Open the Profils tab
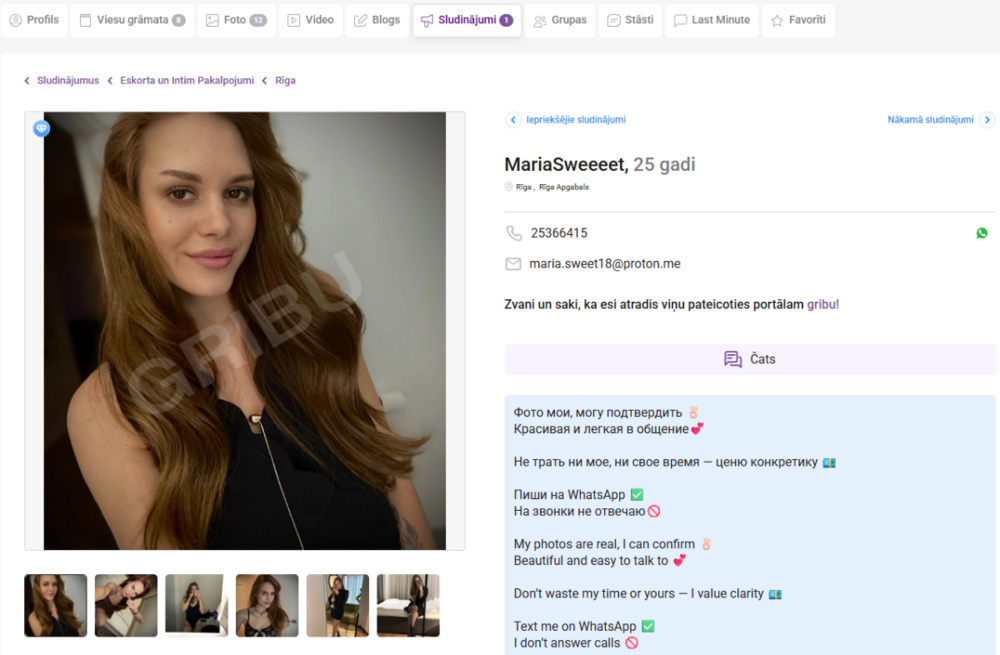Image resolution: width=1000 pixels, height=655 pixels. pyautogui.click(x=34, y=20)
